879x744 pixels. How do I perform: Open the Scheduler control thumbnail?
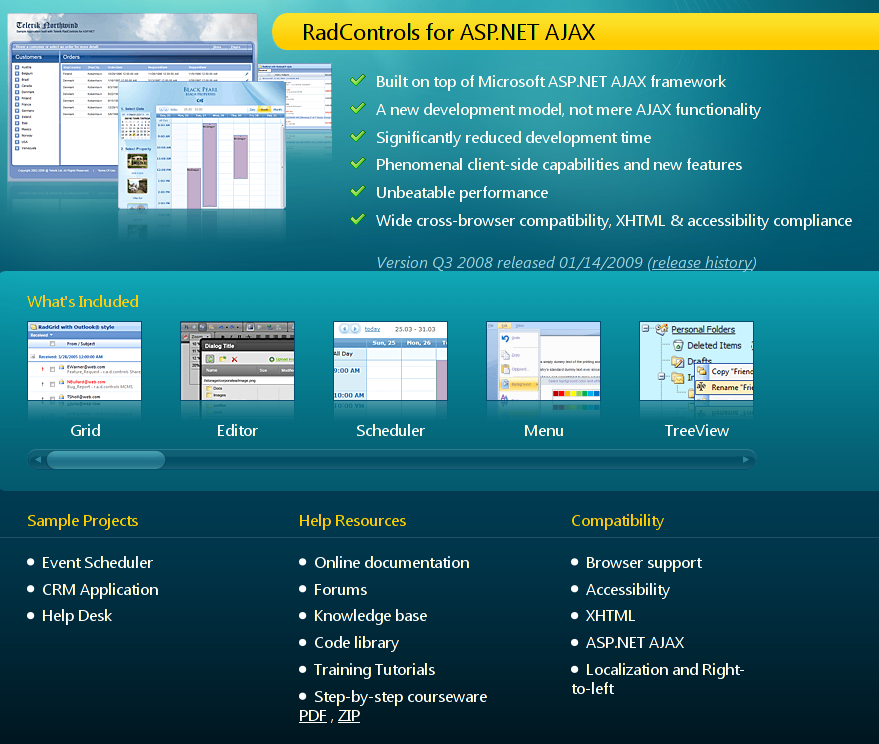[x=391, y=361]
